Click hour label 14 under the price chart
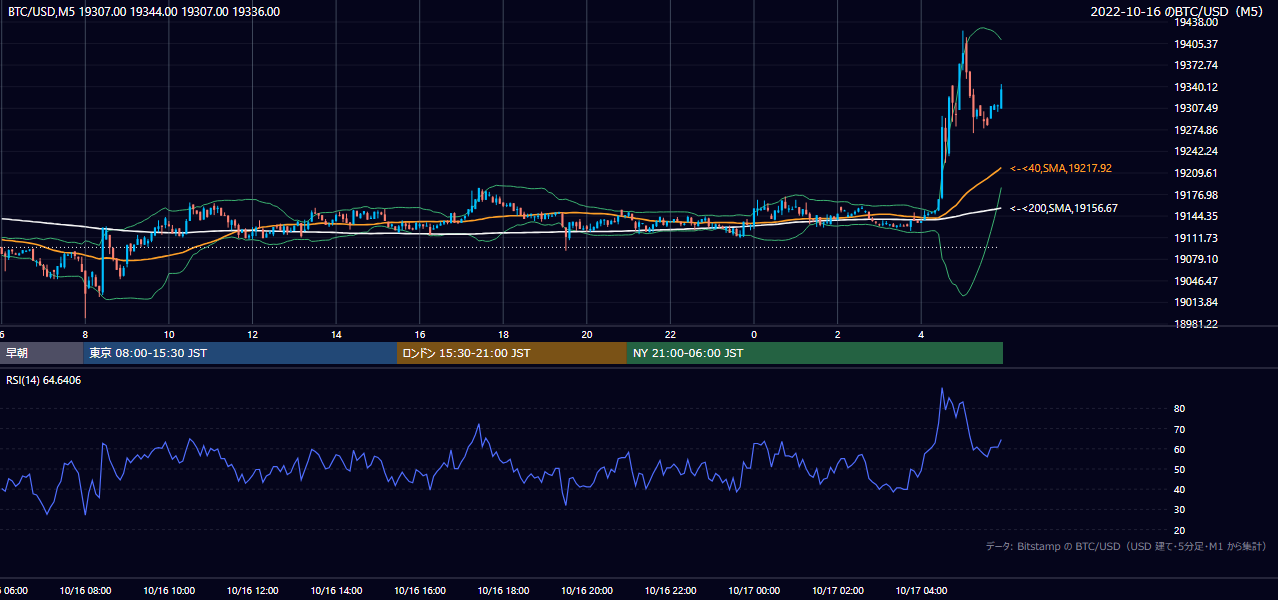The height and width of the screenshot is (600, 1278). click(x=336, y=335)
